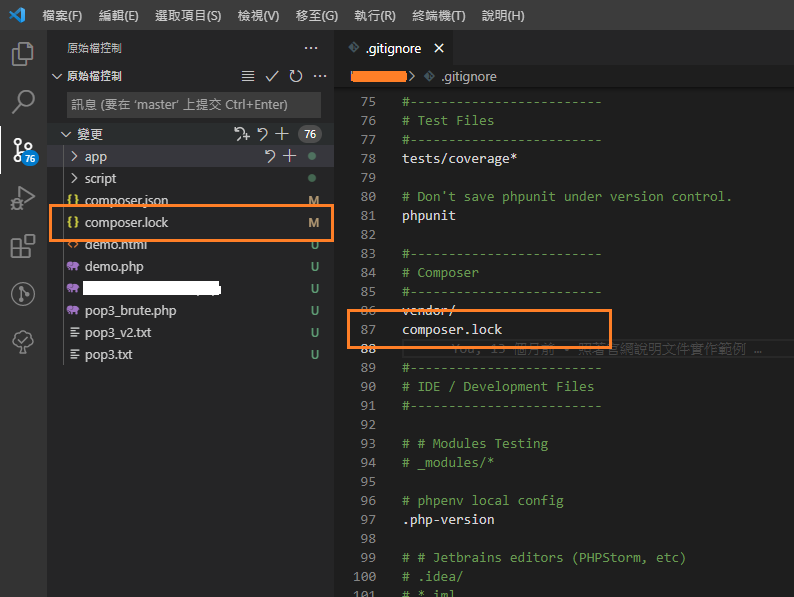Click line 81 phpunit text

pyautogui.click(x=428, y=216)
